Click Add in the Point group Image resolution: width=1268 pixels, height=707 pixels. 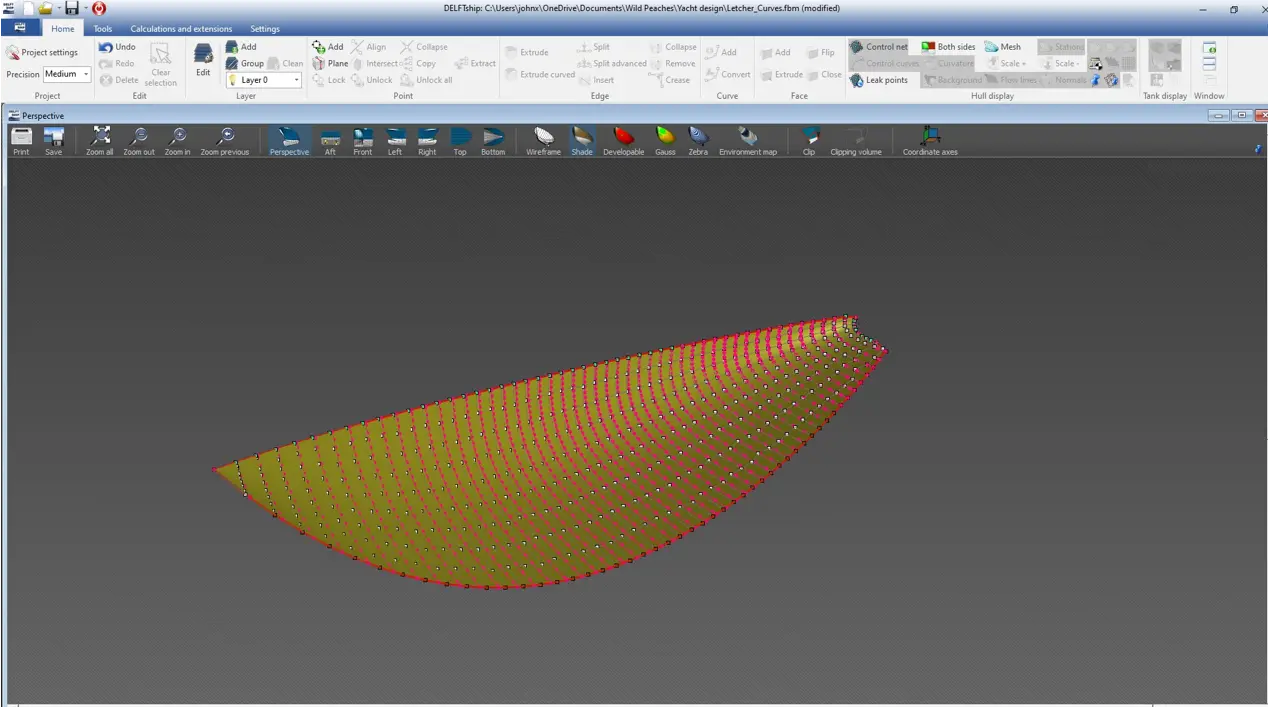click(x=327, y=47)
